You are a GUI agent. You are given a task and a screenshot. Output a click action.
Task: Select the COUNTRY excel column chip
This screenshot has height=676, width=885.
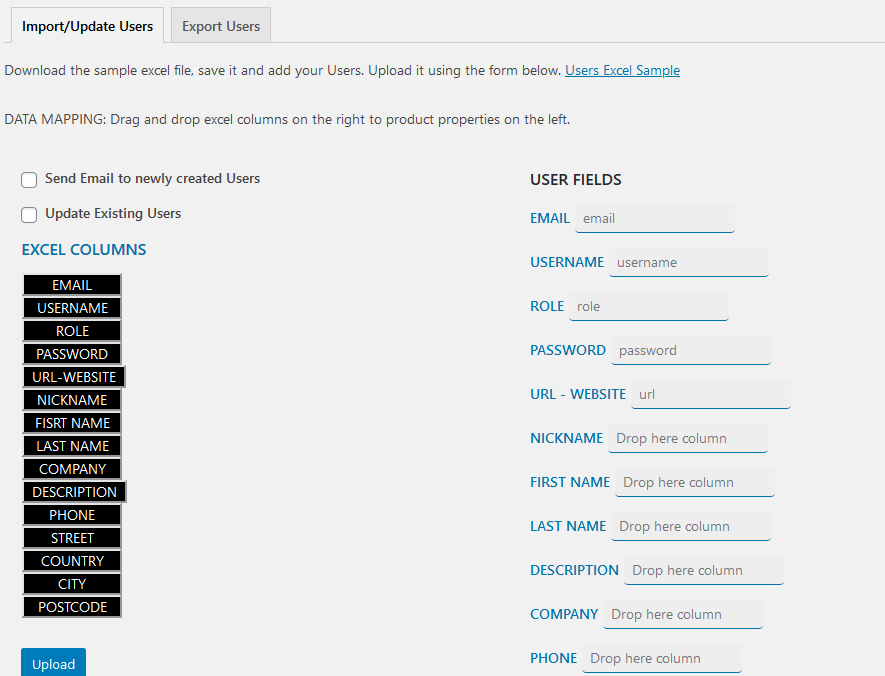[x=71, y=560]
